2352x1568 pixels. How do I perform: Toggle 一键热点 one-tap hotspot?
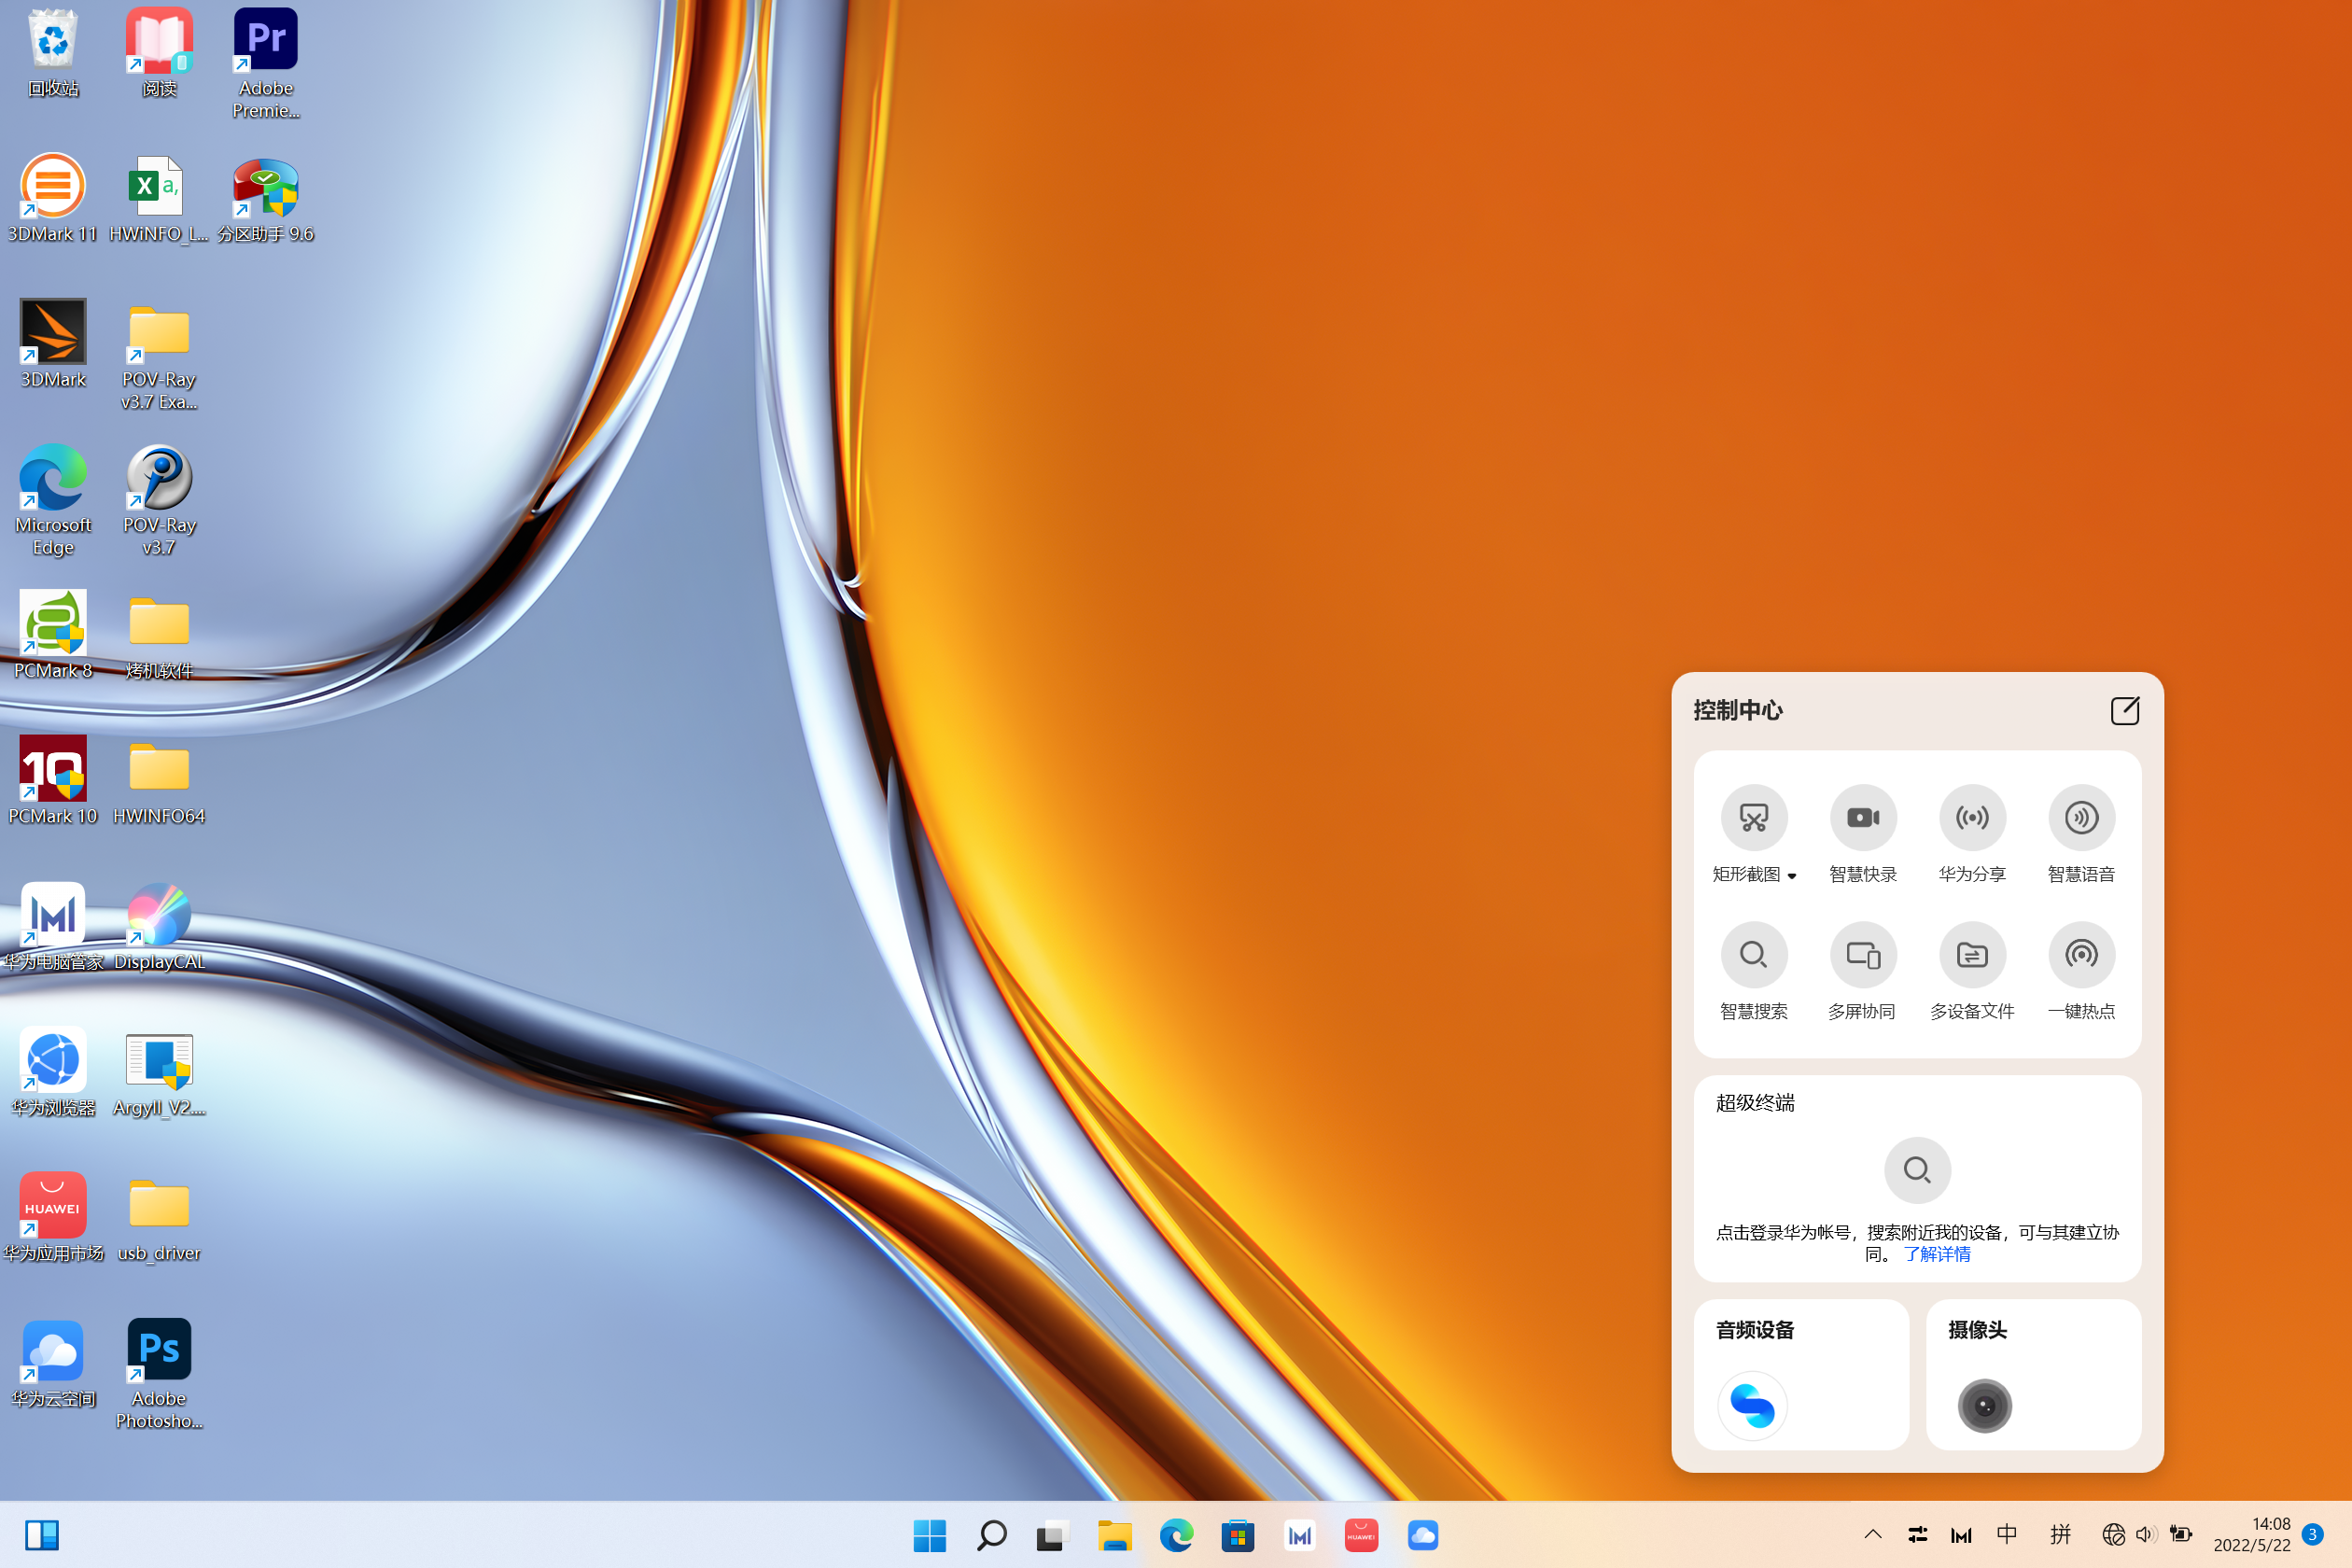tap(2080, 954)
